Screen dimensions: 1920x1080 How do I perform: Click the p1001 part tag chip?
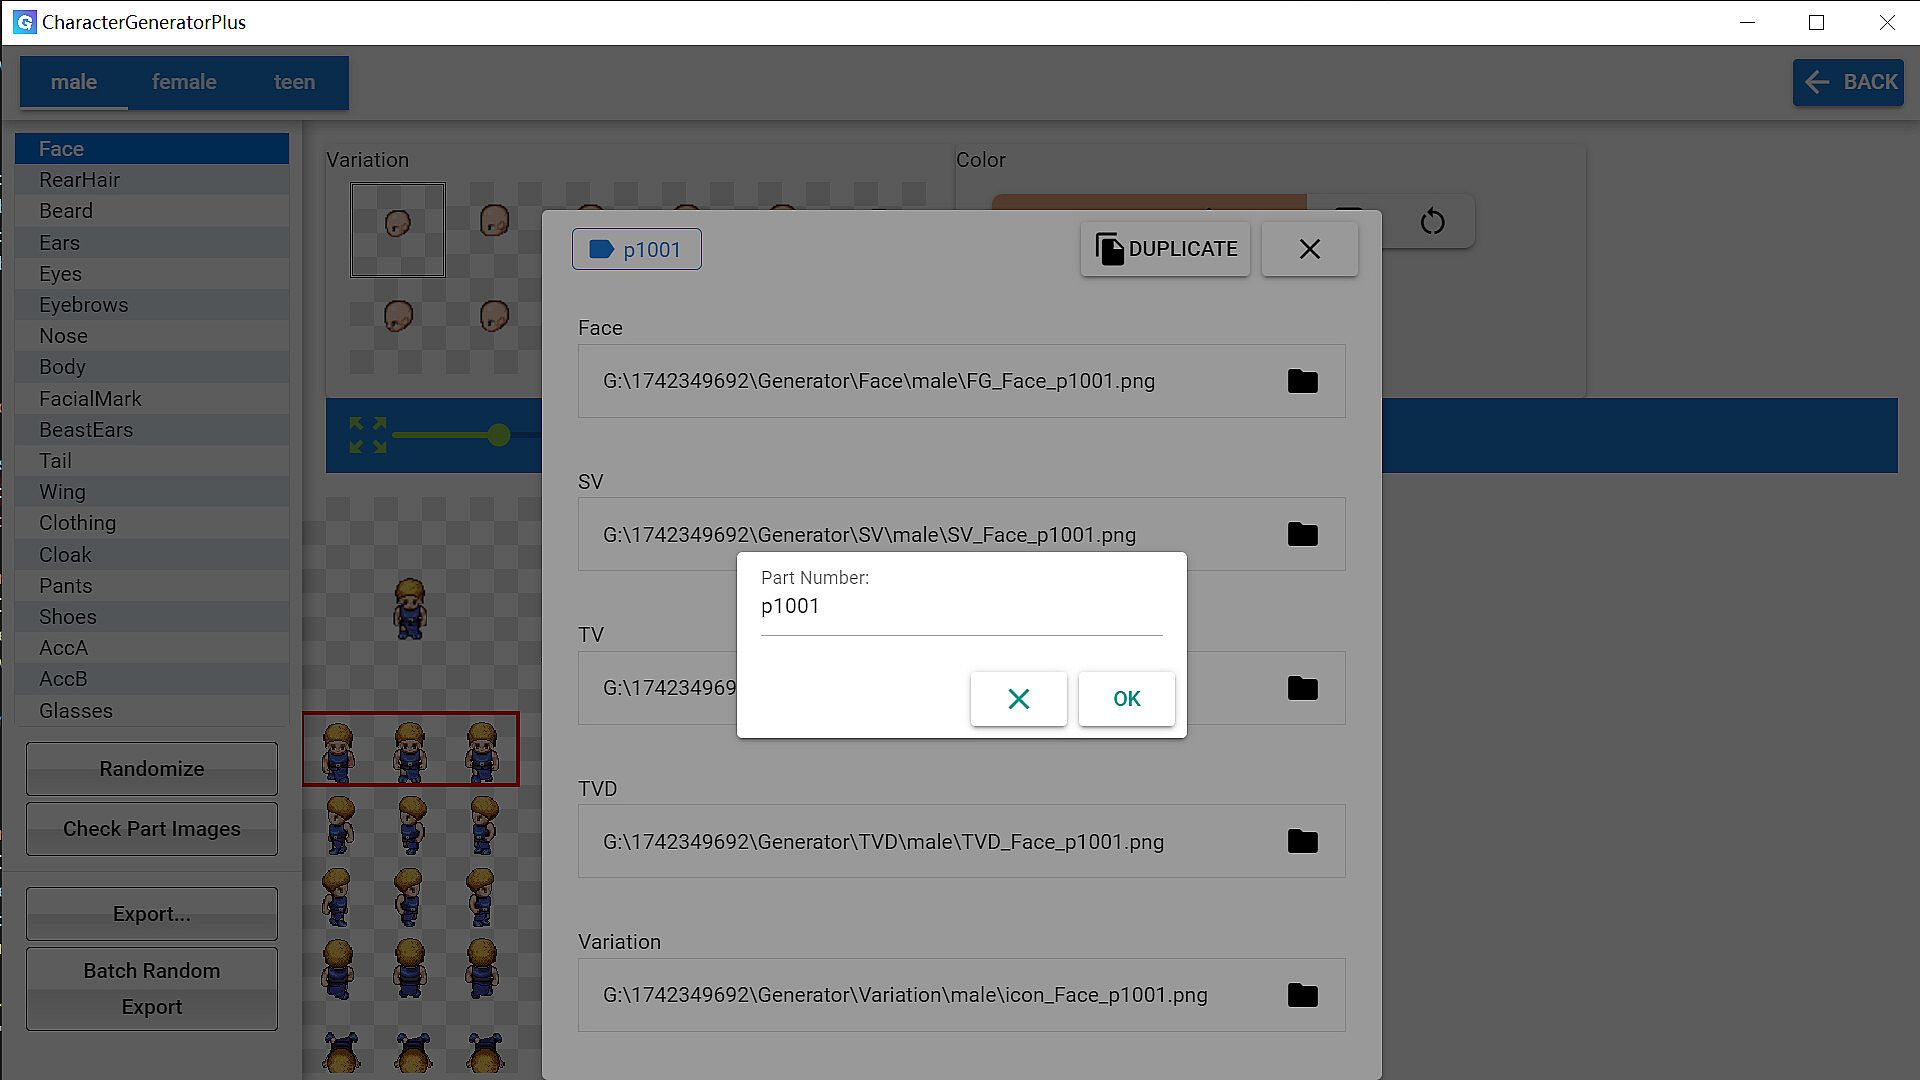[636, 249]
